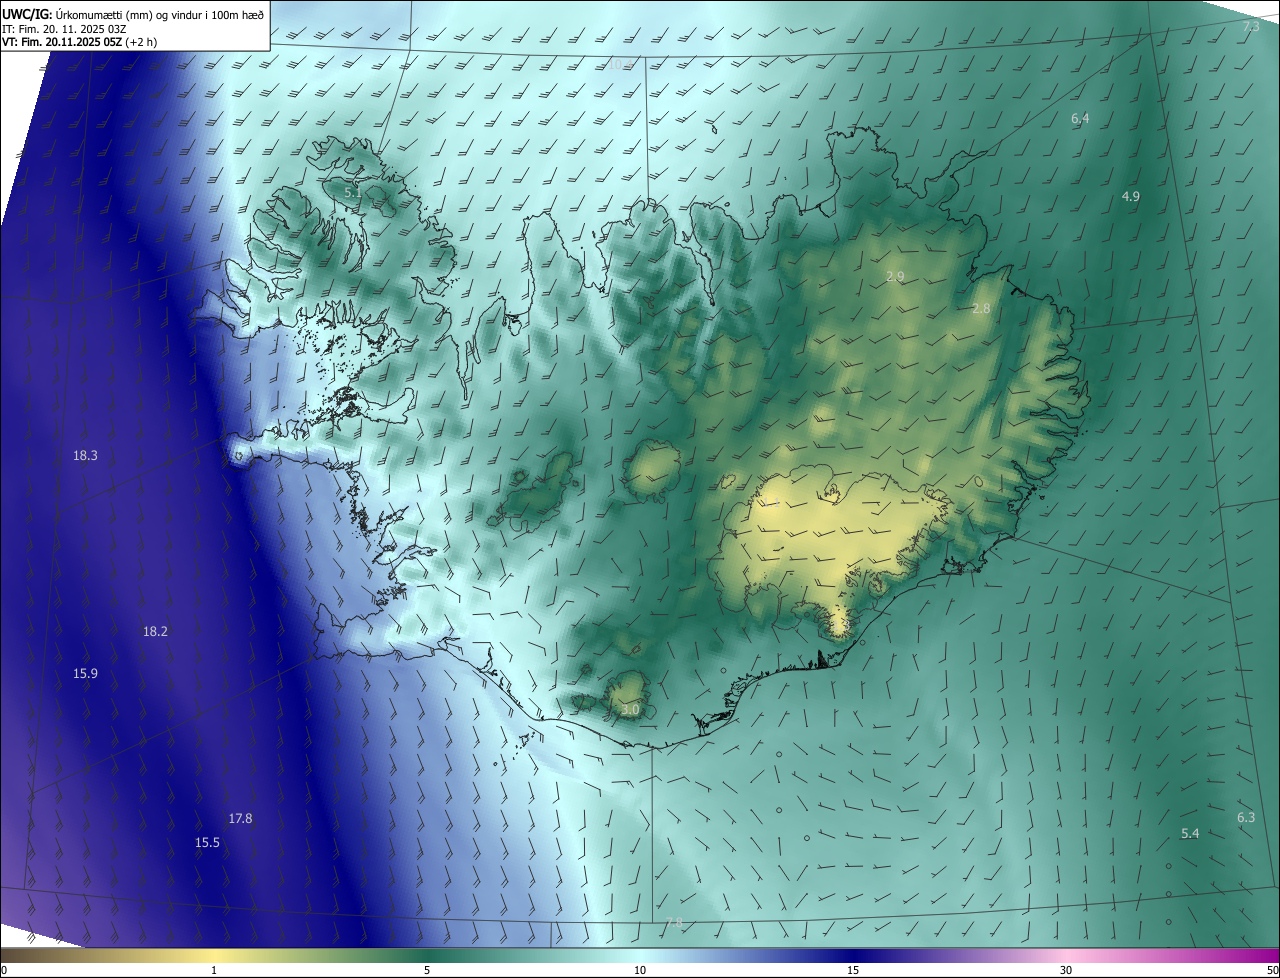1280x978 pixels.
Task: Click the colour scale tick label 15
Action: (x=853, y=970)
